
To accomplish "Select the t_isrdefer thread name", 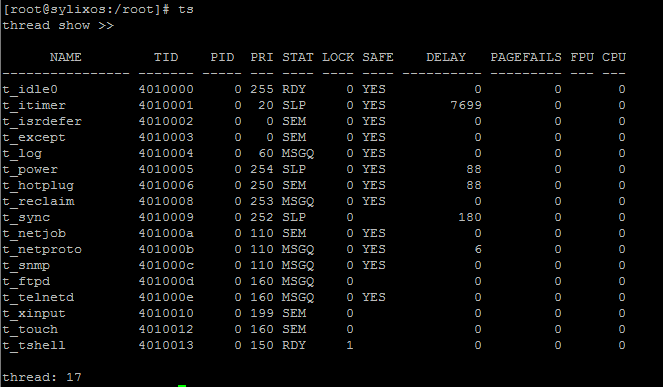I will point(42,122).
